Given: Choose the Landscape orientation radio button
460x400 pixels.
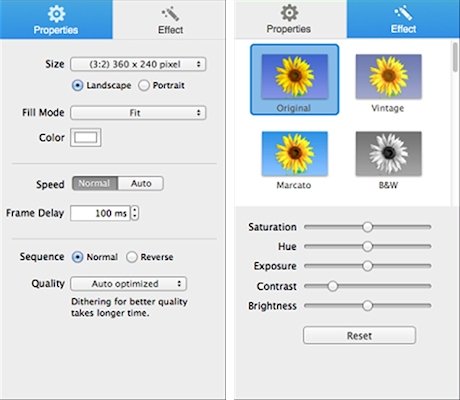Looking at the screenshot, I should (77, 85).
